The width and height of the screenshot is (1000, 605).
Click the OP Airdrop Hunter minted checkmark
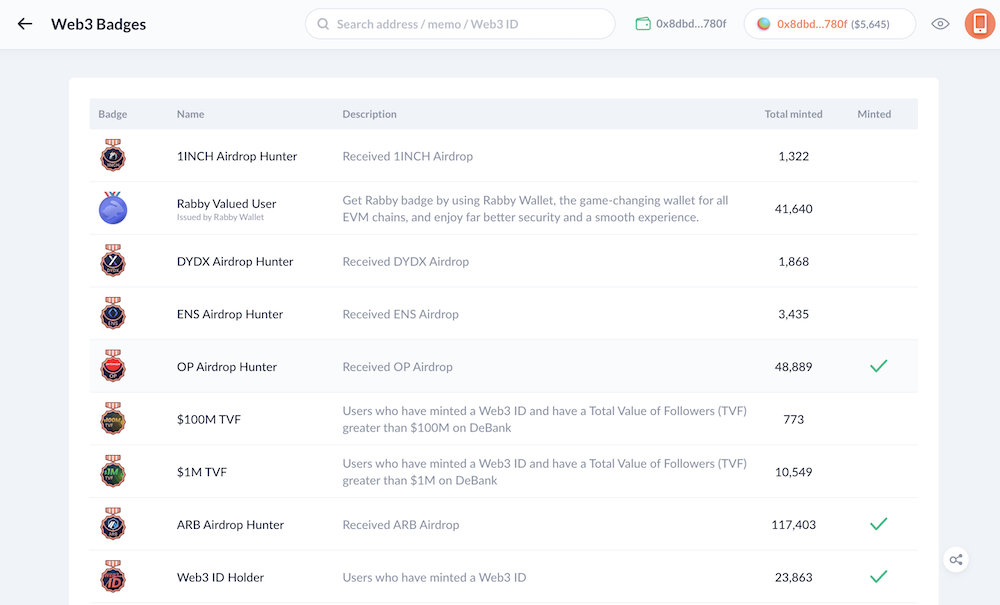(x=878, y=367)
